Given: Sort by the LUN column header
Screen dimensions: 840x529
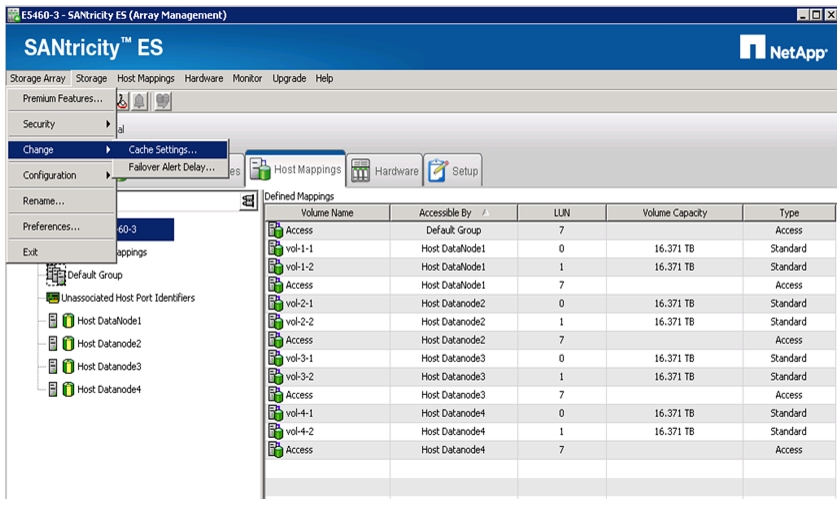Looking at the screenshot, I should tap(561, 213).
